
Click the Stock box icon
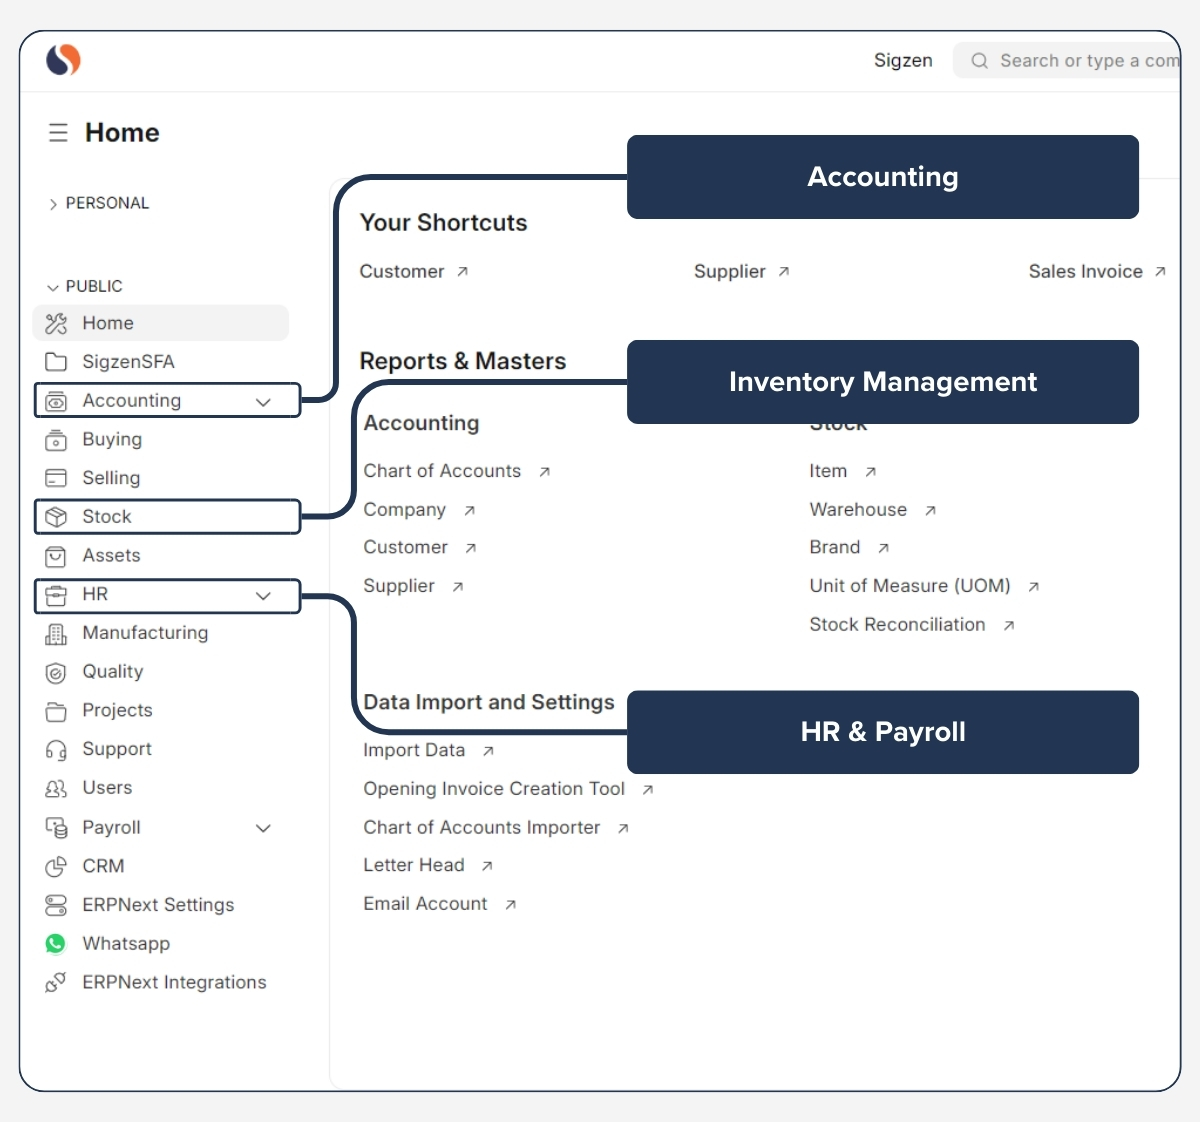coord(56,516)
